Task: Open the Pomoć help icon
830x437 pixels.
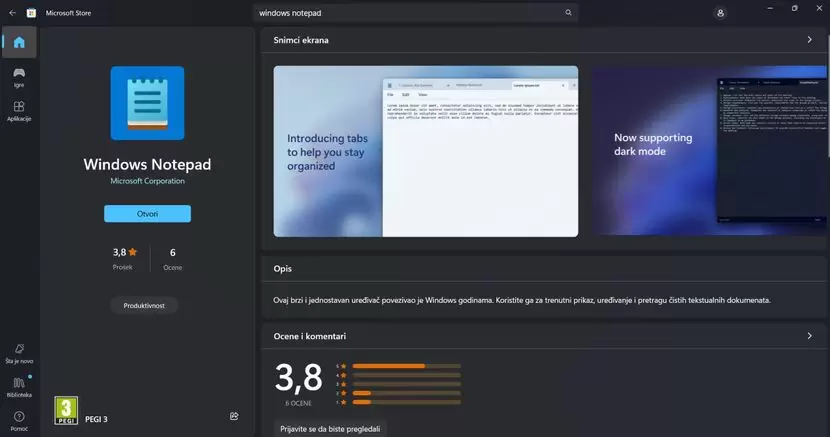Action: point(19,421)
